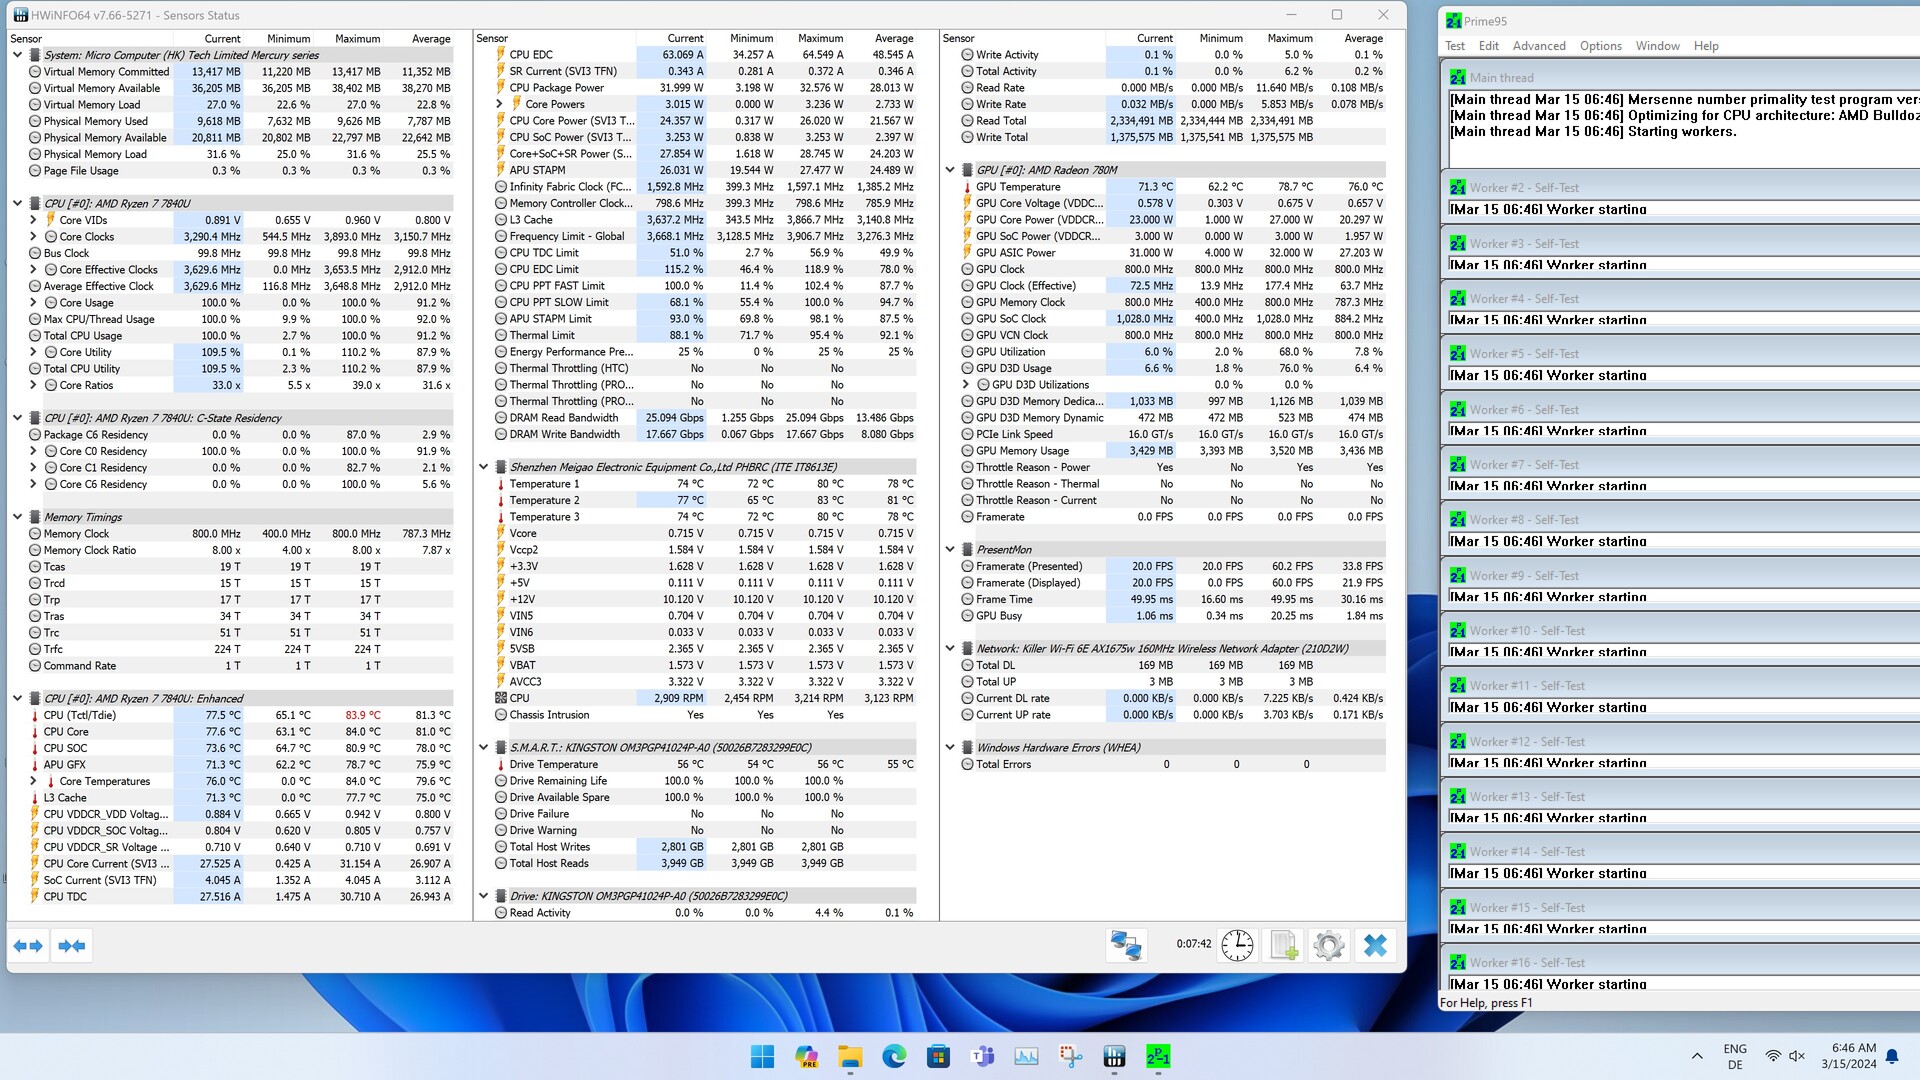Click the expand columns arrows button

(28, 946)
